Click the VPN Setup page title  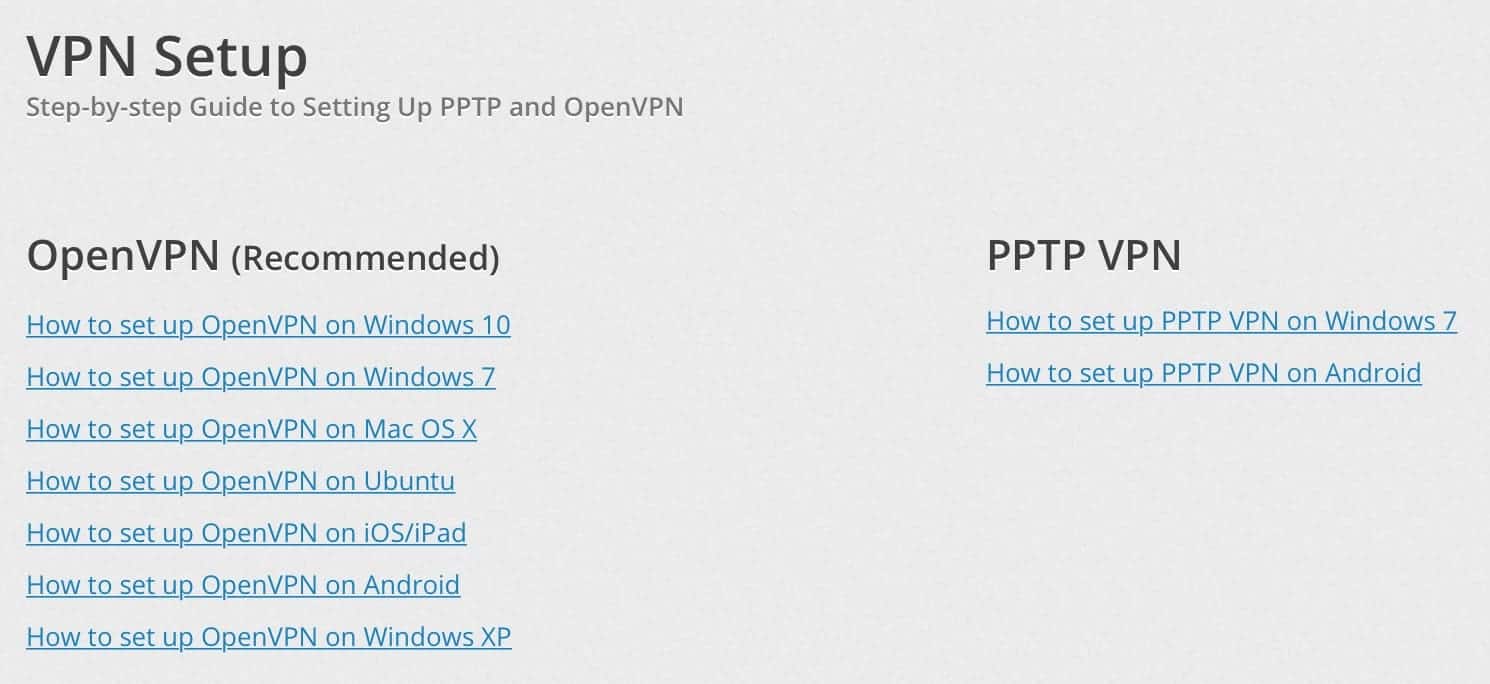pyautogui.click(x=166, y=57)
